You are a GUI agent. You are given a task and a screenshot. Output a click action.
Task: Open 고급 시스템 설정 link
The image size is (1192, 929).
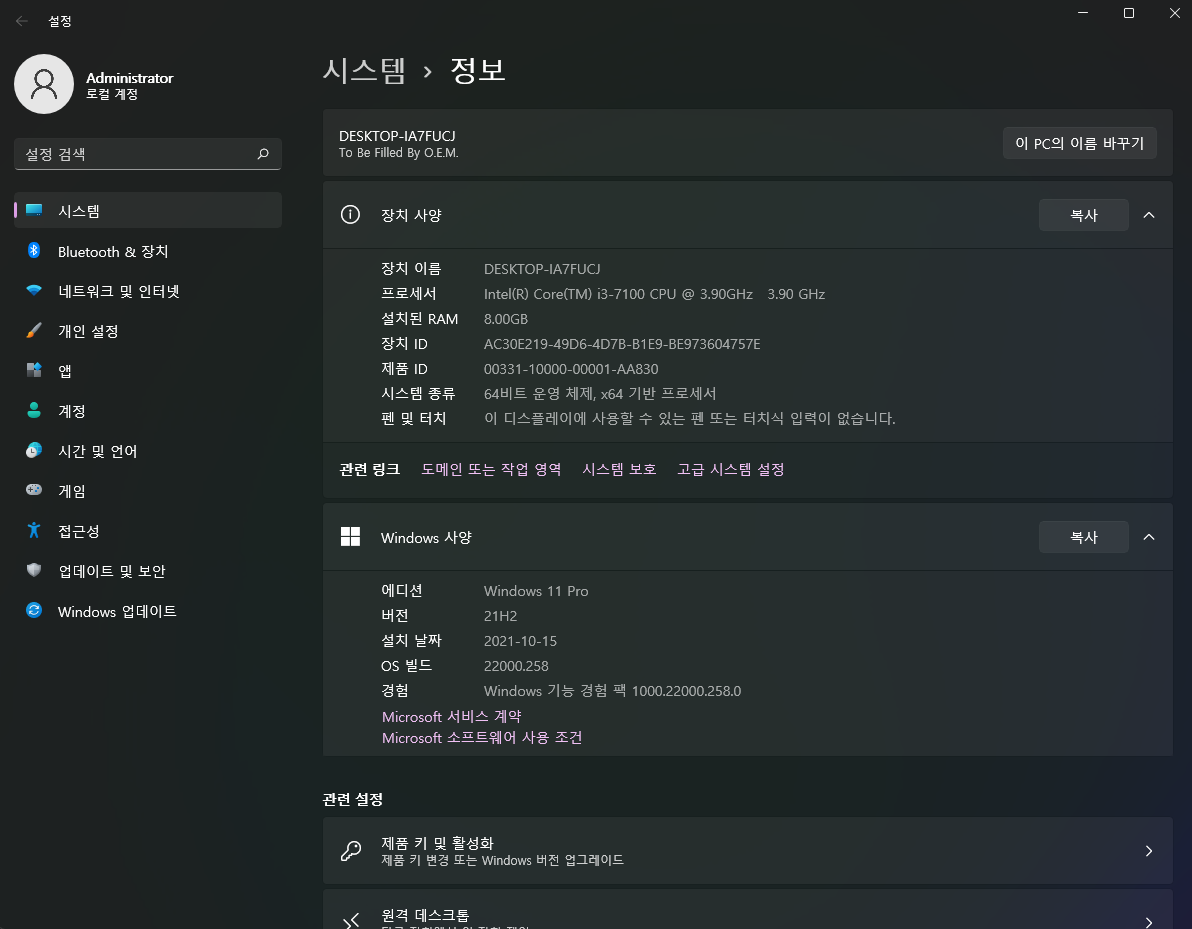731,469
